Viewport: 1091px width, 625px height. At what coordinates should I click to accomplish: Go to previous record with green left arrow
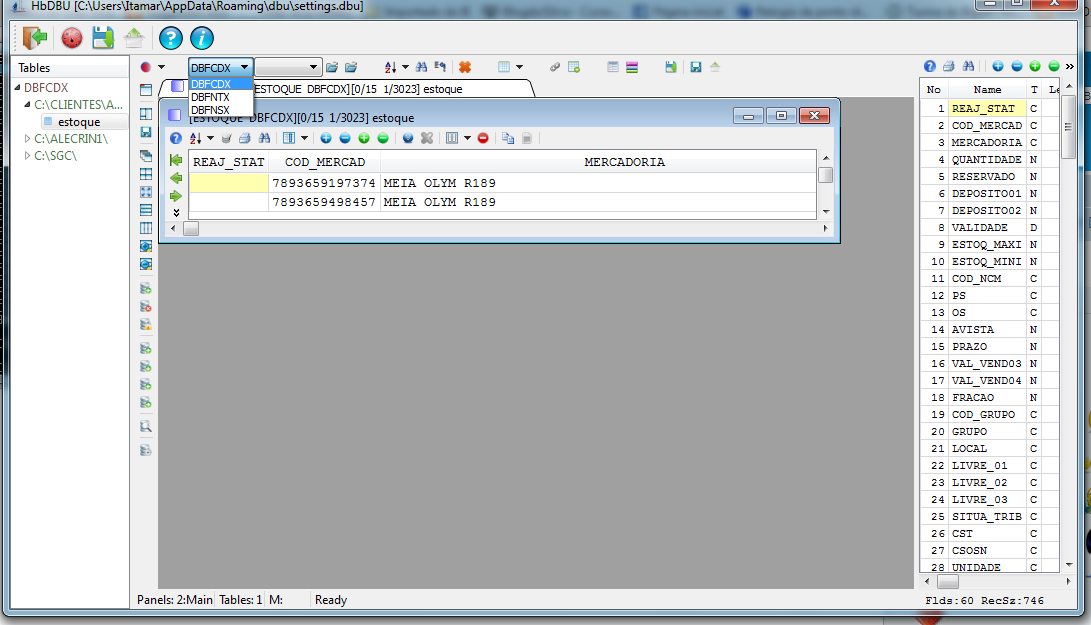point(176,178)
